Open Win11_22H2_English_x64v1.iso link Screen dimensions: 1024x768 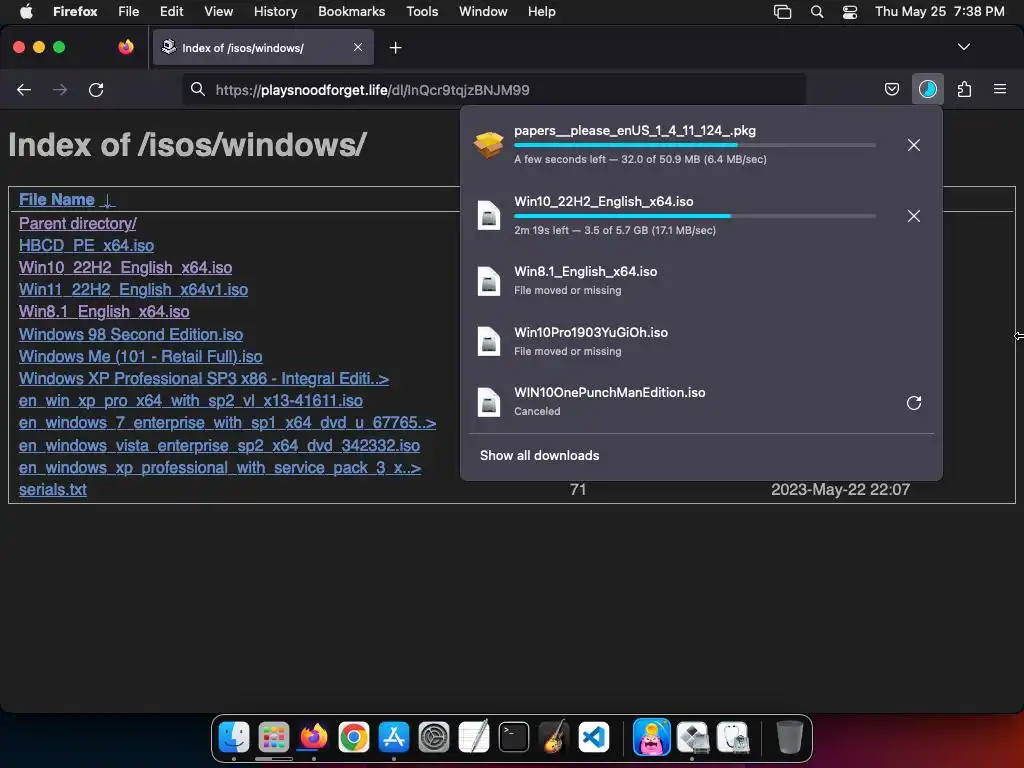click(x=133, y=290)
